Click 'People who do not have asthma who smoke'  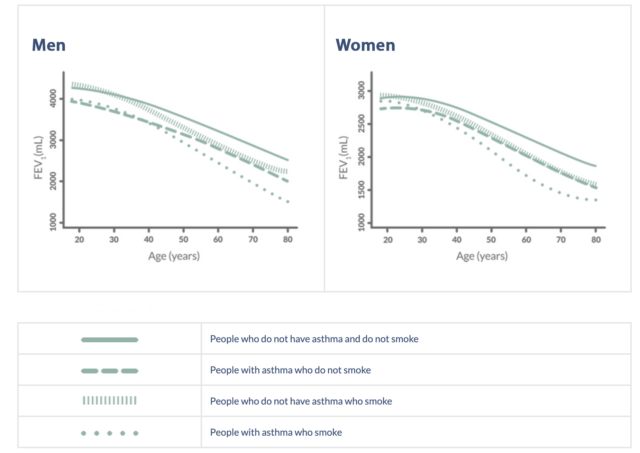(x=300, y=401)
